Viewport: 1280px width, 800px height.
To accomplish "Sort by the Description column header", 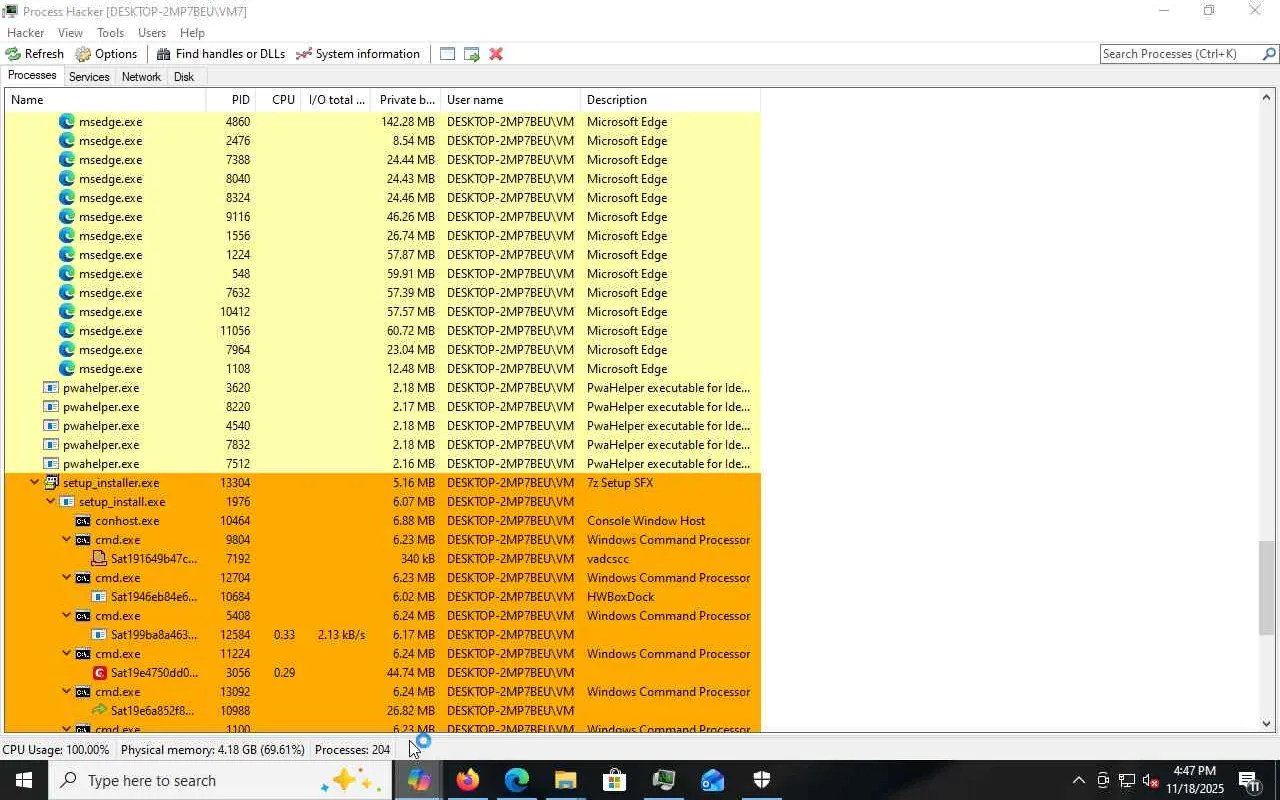I will [x=671, y=100].
